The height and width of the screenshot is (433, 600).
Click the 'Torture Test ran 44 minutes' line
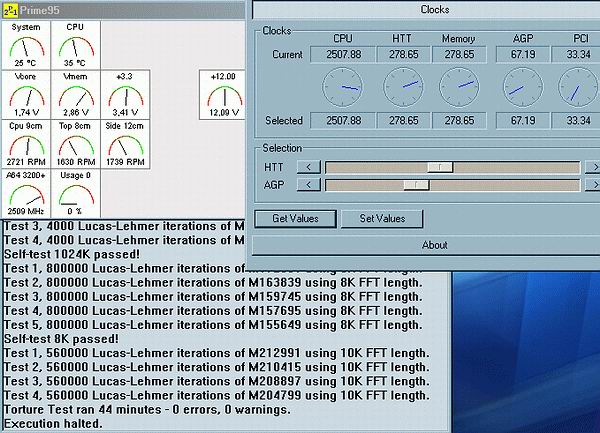click(147, 410)
